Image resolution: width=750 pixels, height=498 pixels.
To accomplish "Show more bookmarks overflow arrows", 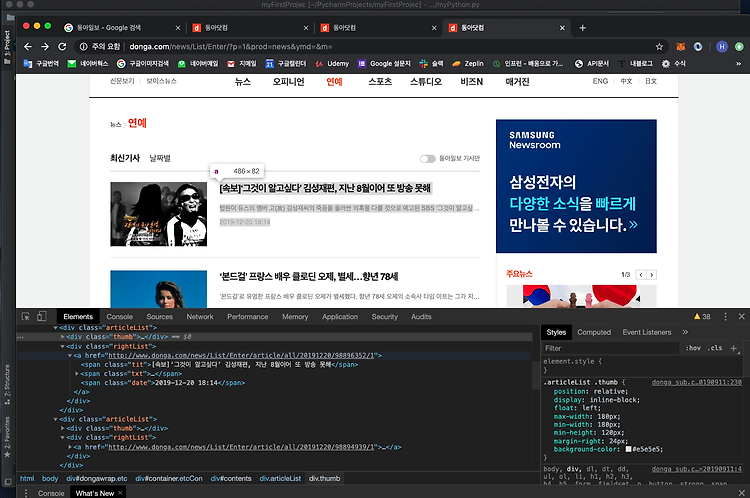I will (739, 64).
